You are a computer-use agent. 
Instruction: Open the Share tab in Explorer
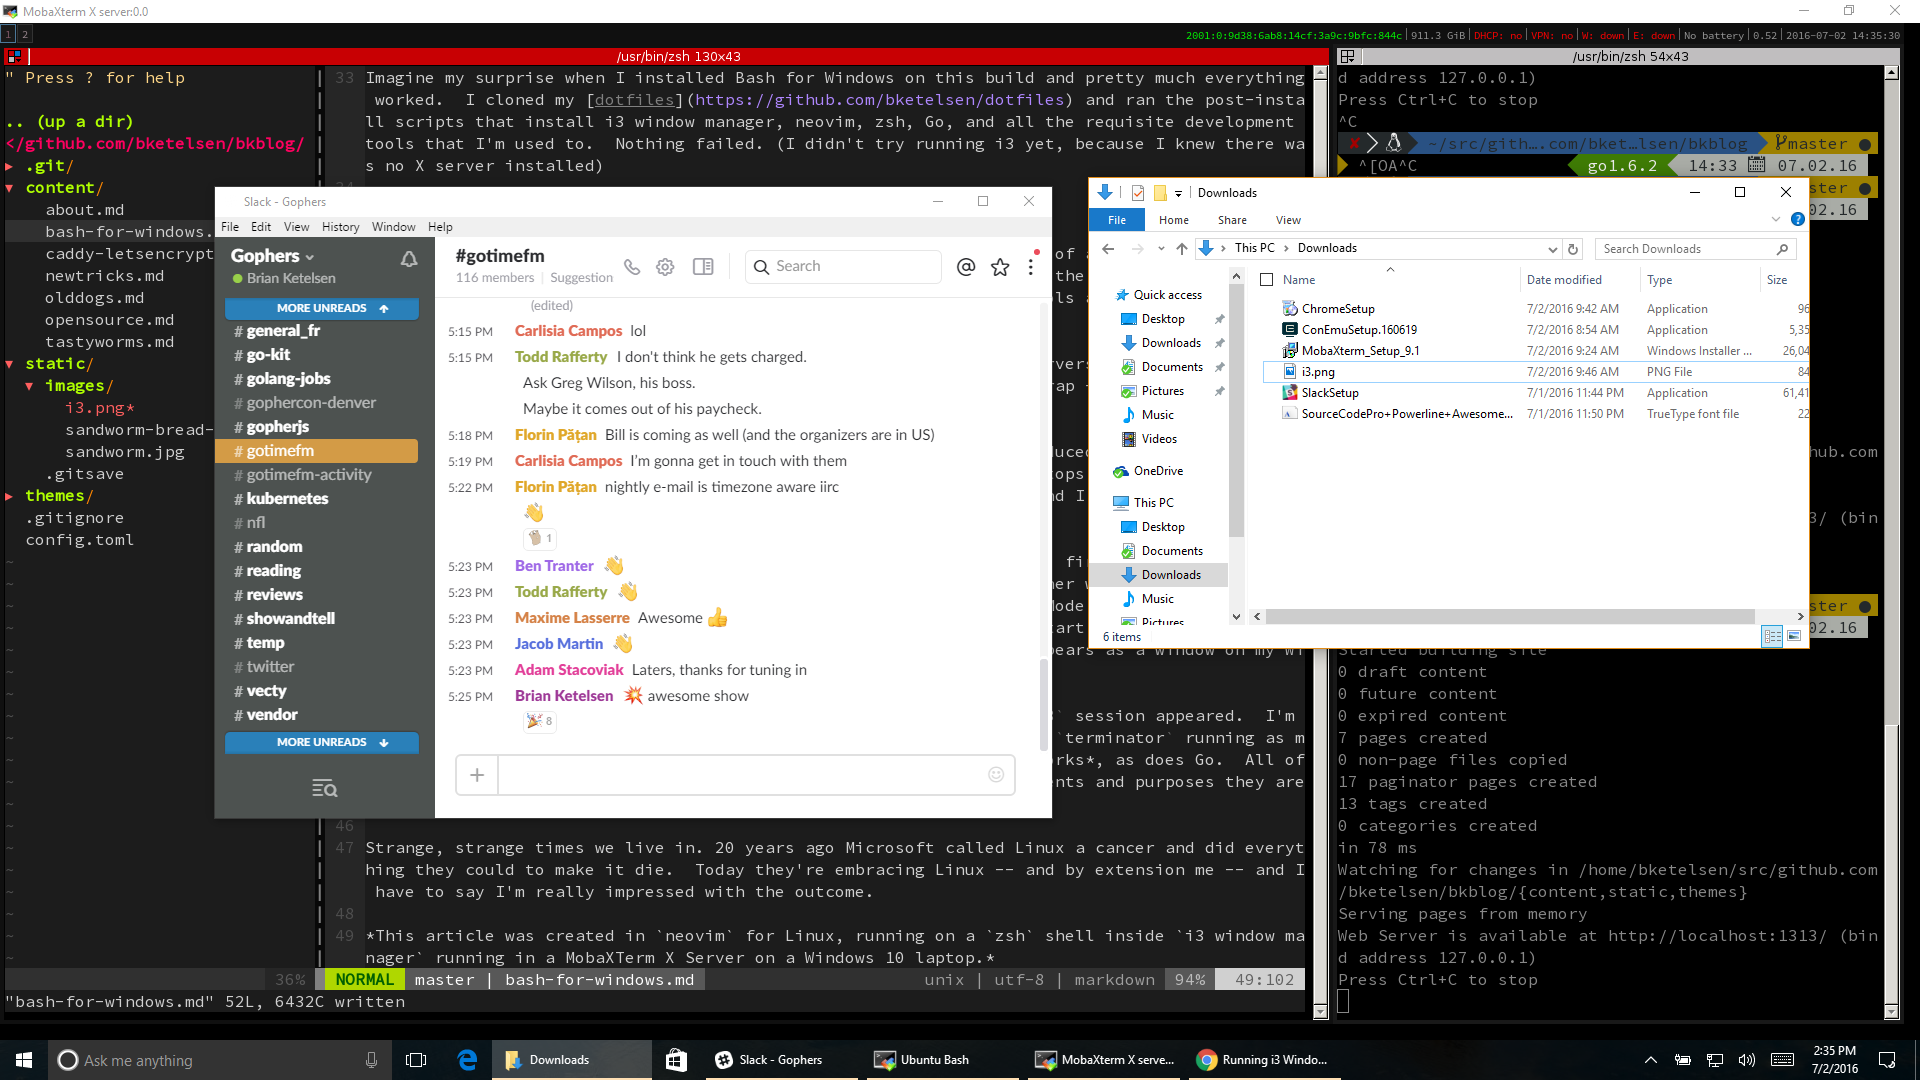tap(1232, 220)
